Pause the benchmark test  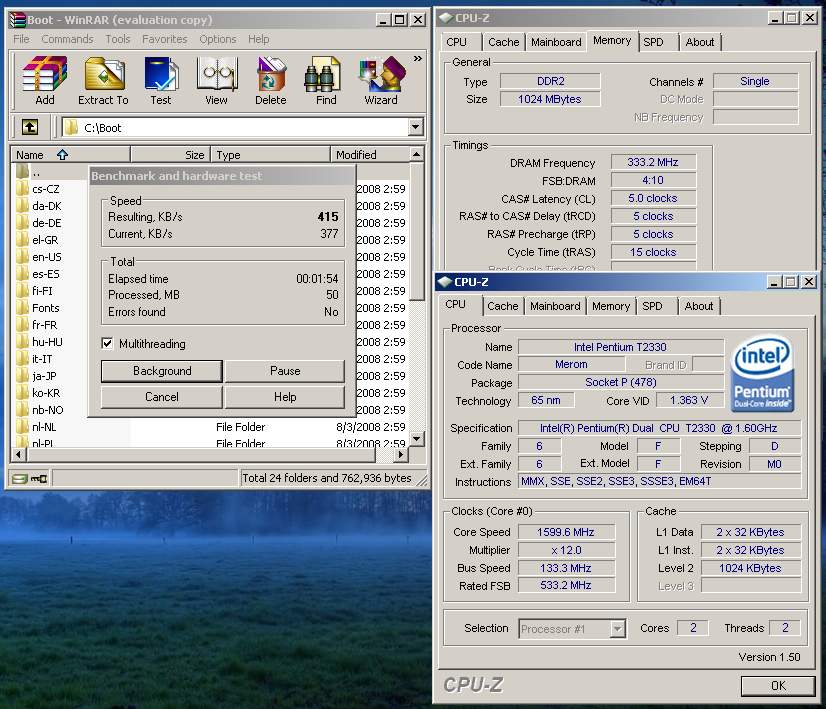point(285,371)
